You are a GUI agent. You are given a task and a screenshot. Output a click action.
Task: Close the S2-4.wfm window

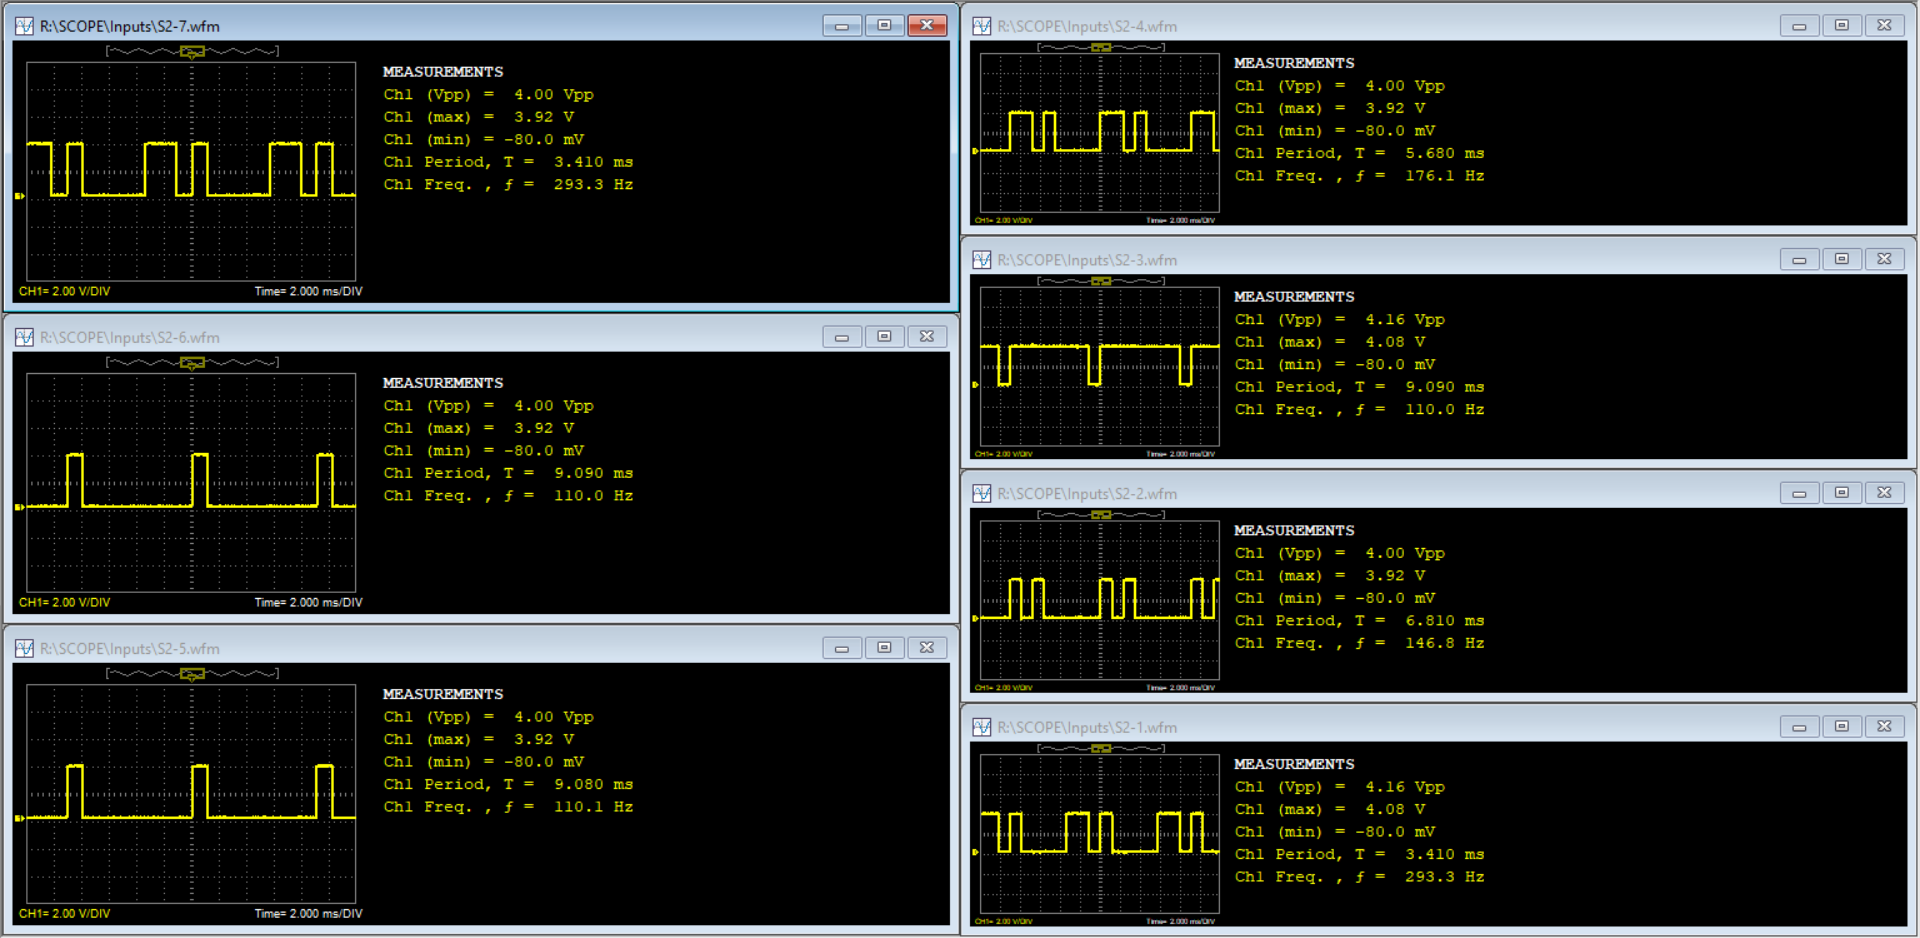(x=1884, y=26)
